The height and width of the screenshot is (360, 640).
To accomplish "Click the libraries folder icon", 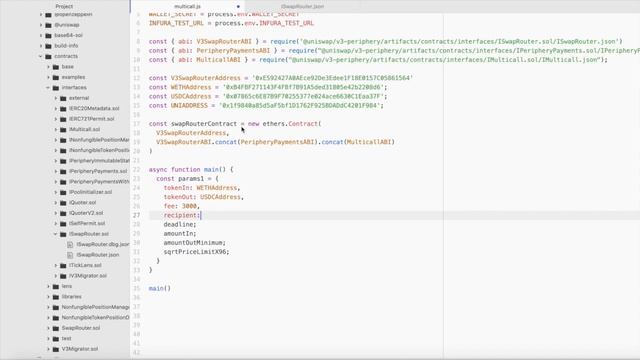I will tap(56, 297).
